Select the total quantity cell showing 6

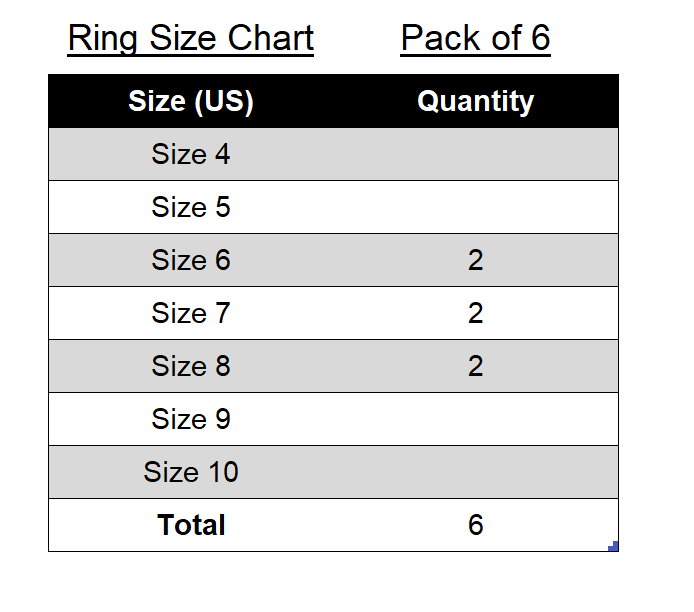point(475,525)
